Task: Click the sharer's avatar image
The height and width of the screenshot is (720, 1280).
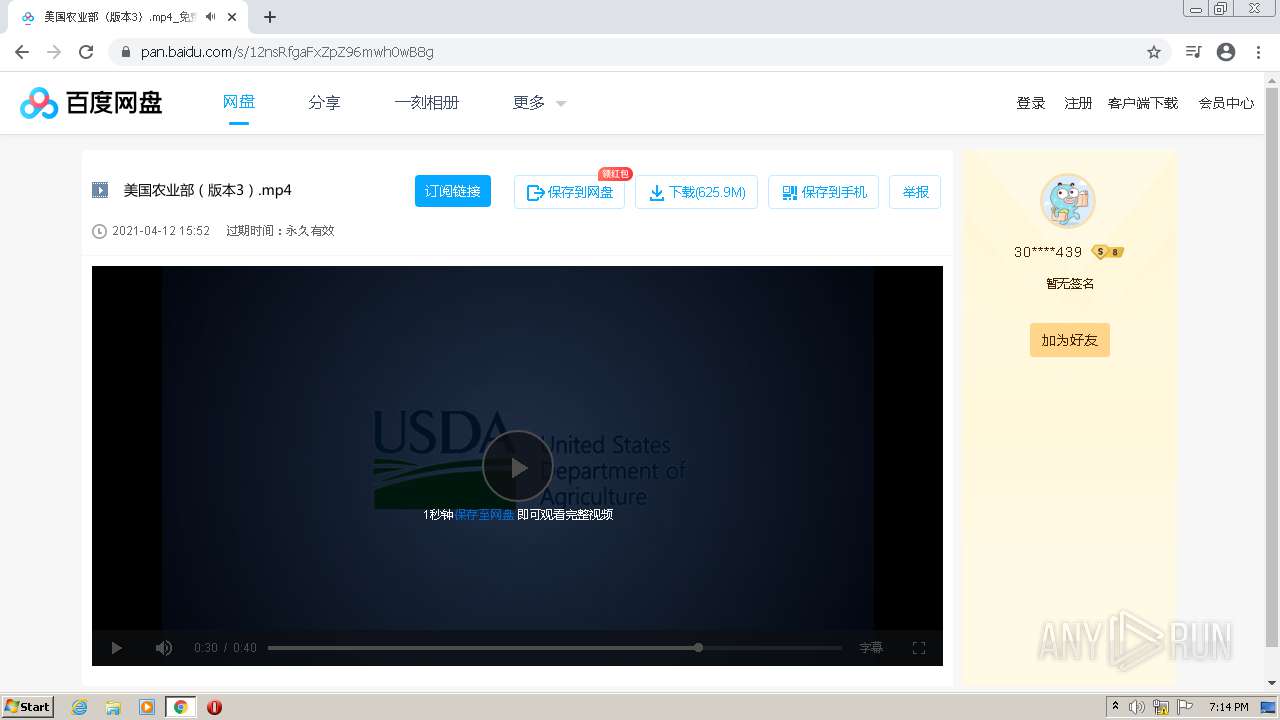Action: pyautogui.click(x=1068, y=201)
